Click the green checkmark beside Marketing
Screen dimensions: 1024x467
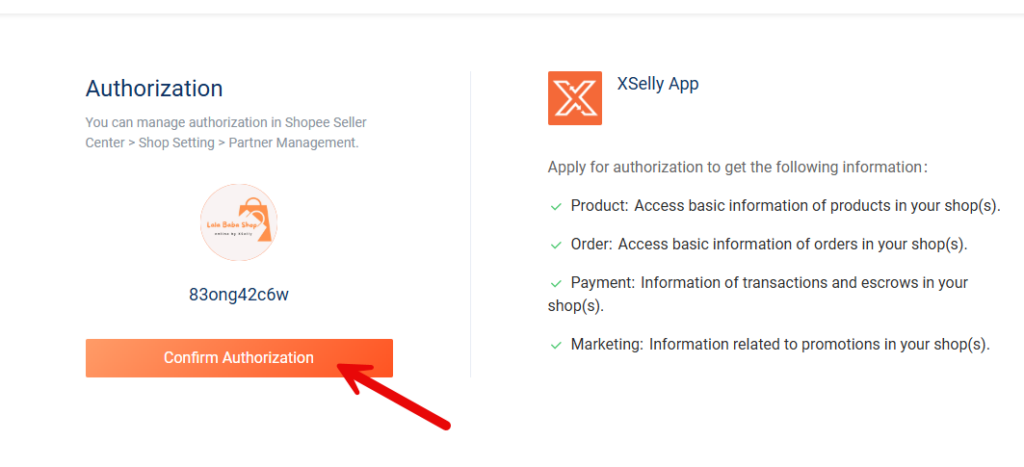click(x=556, y=345)
